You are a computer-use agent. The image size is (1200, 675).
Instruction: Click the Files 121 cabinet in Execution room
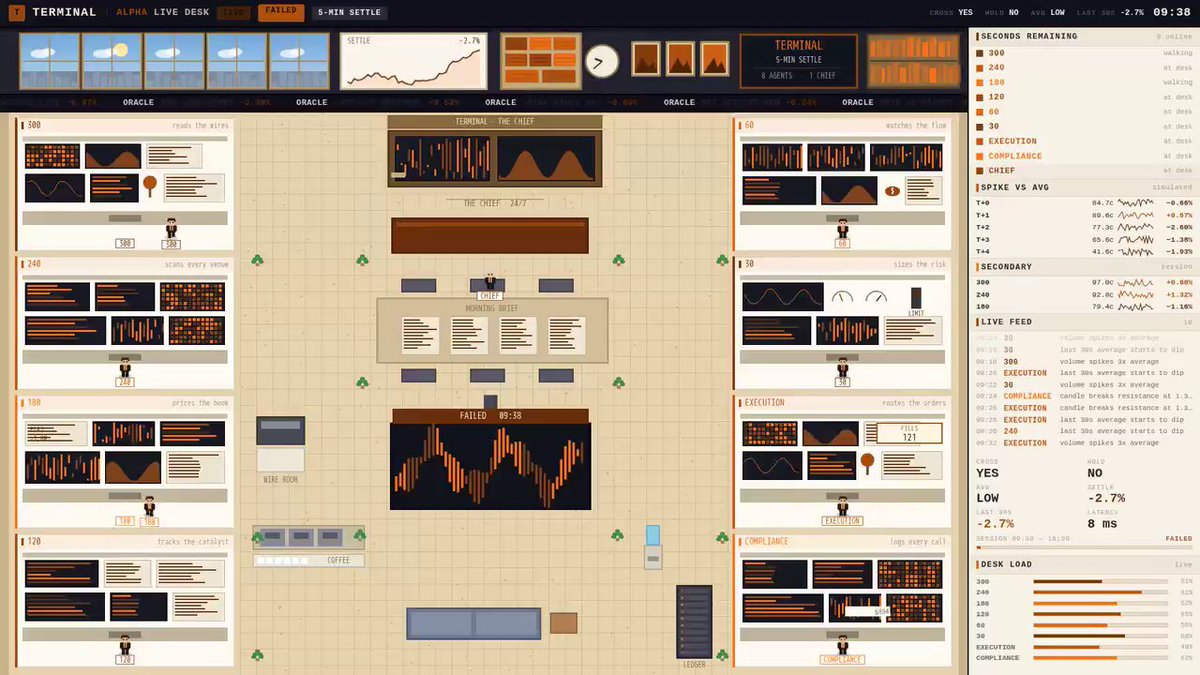point(909,433)
